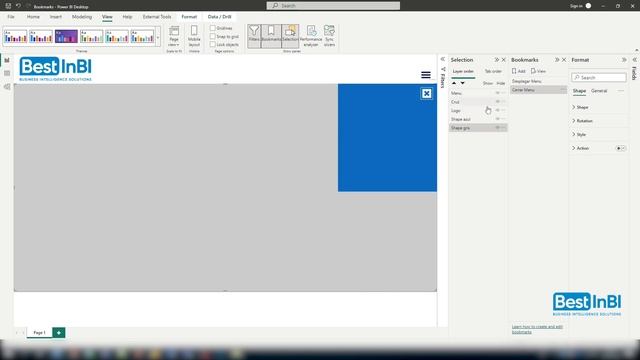The height and width of the screenshot is (360, 640).
Task: Apply the purple theme thumbnail
Action: pos(66,37)
